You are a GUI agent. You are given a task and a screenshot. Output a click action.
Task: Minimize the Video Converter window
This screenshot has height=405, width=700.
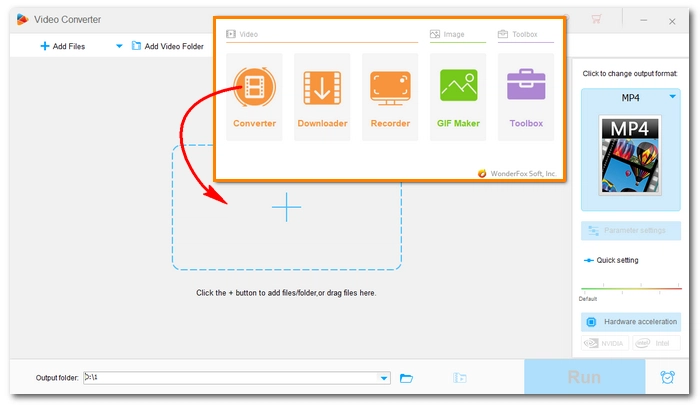tap(643, 20)
